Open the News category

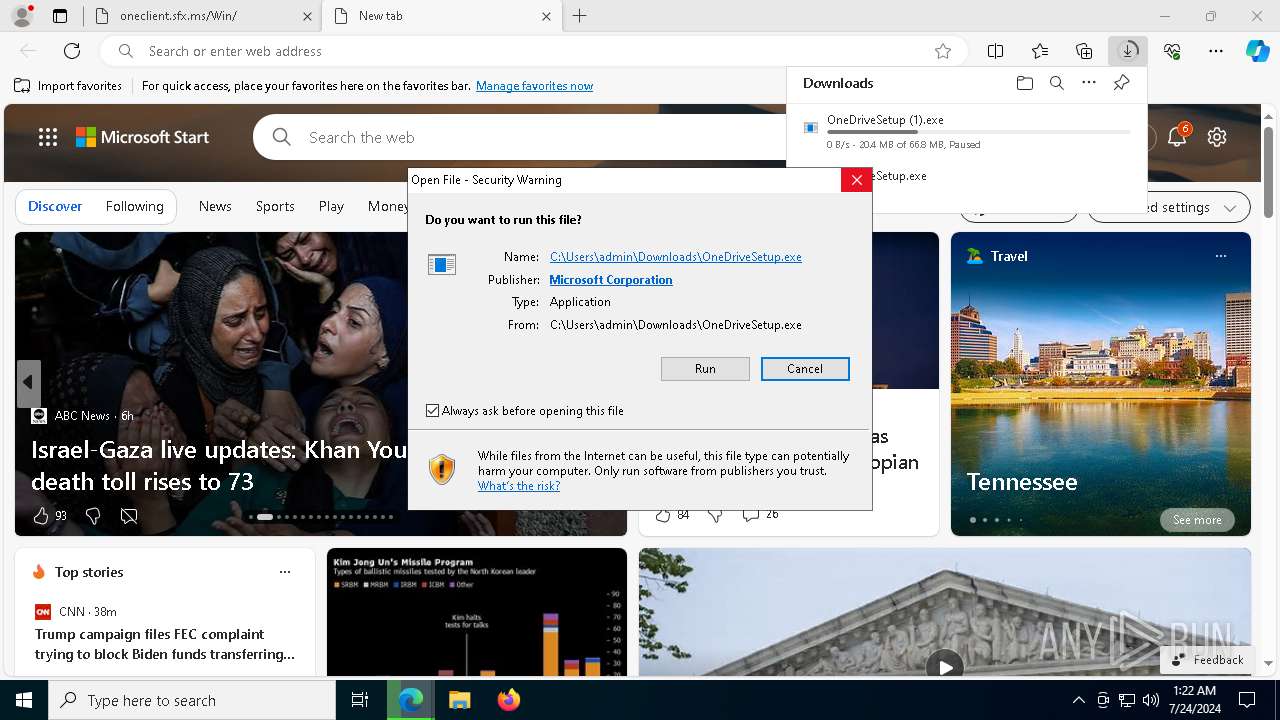point(215,206)
